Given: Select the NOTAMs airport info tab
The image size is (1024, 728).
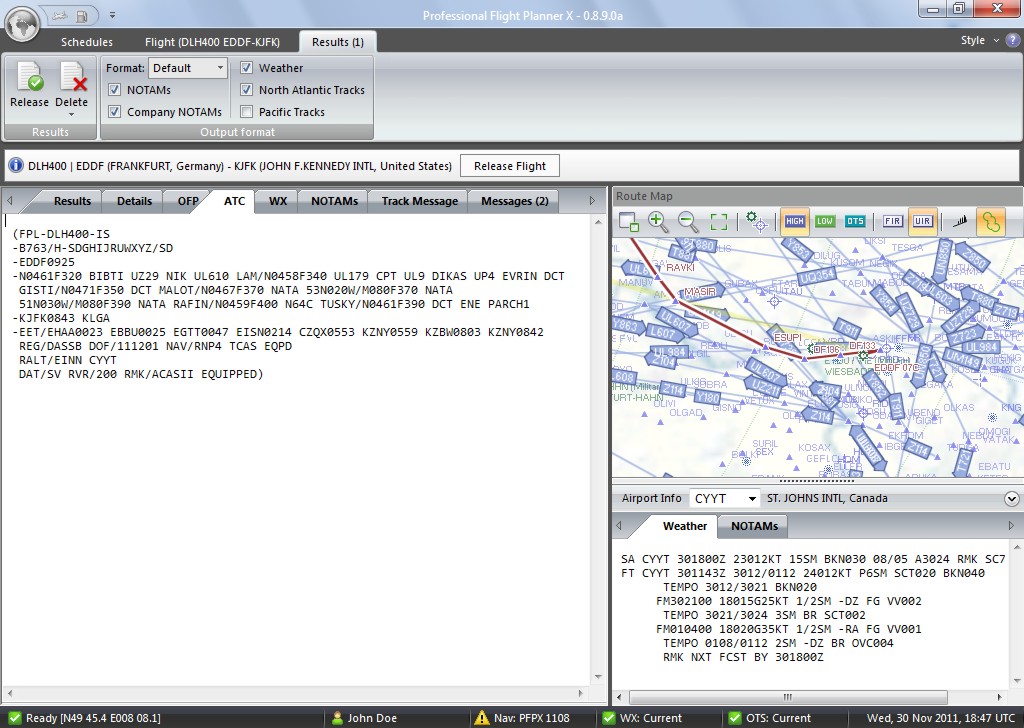Looking at the screenshot, I should pos(754,526).
